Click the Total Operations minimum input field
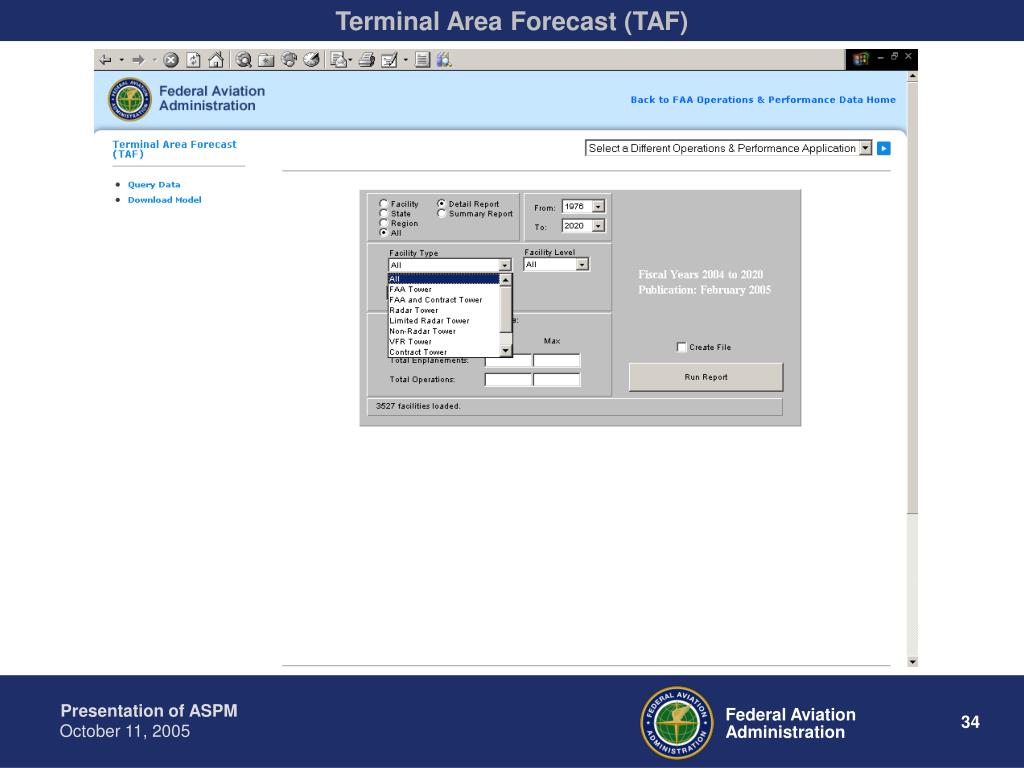 [x=508, y=379]
